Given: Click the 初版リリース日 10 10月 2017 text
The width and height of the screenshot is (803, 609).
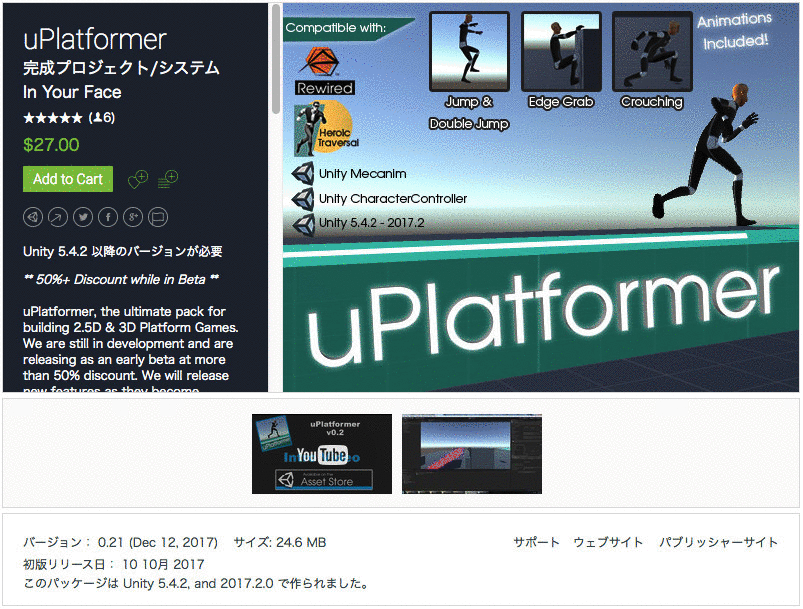Looking at the screenshot, I should (x=114, y=564).
